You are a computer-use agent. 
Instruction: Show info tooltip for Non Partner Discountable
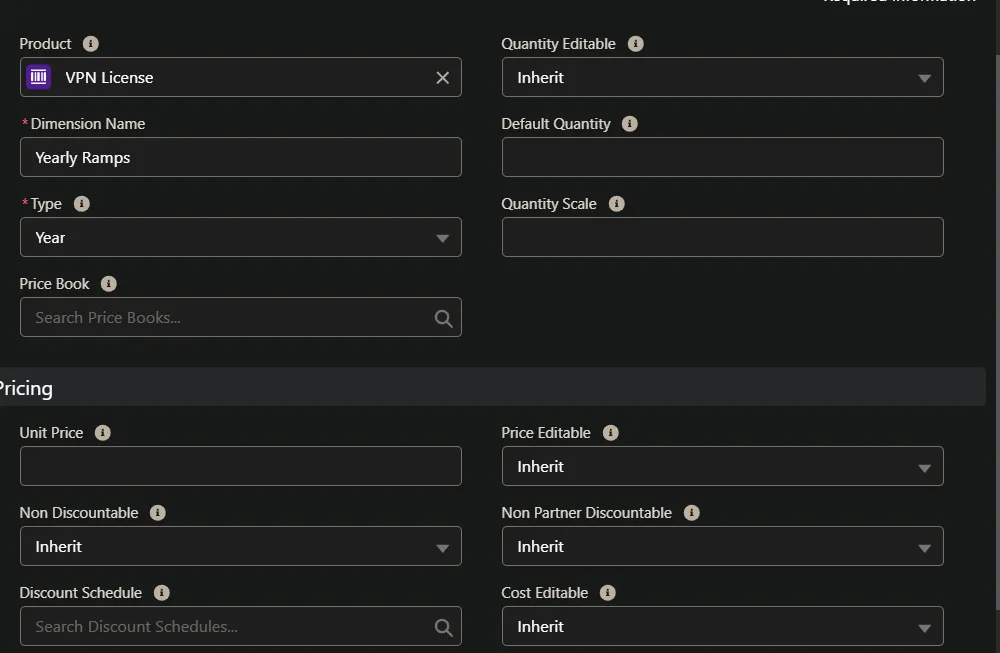pos(691,513)
